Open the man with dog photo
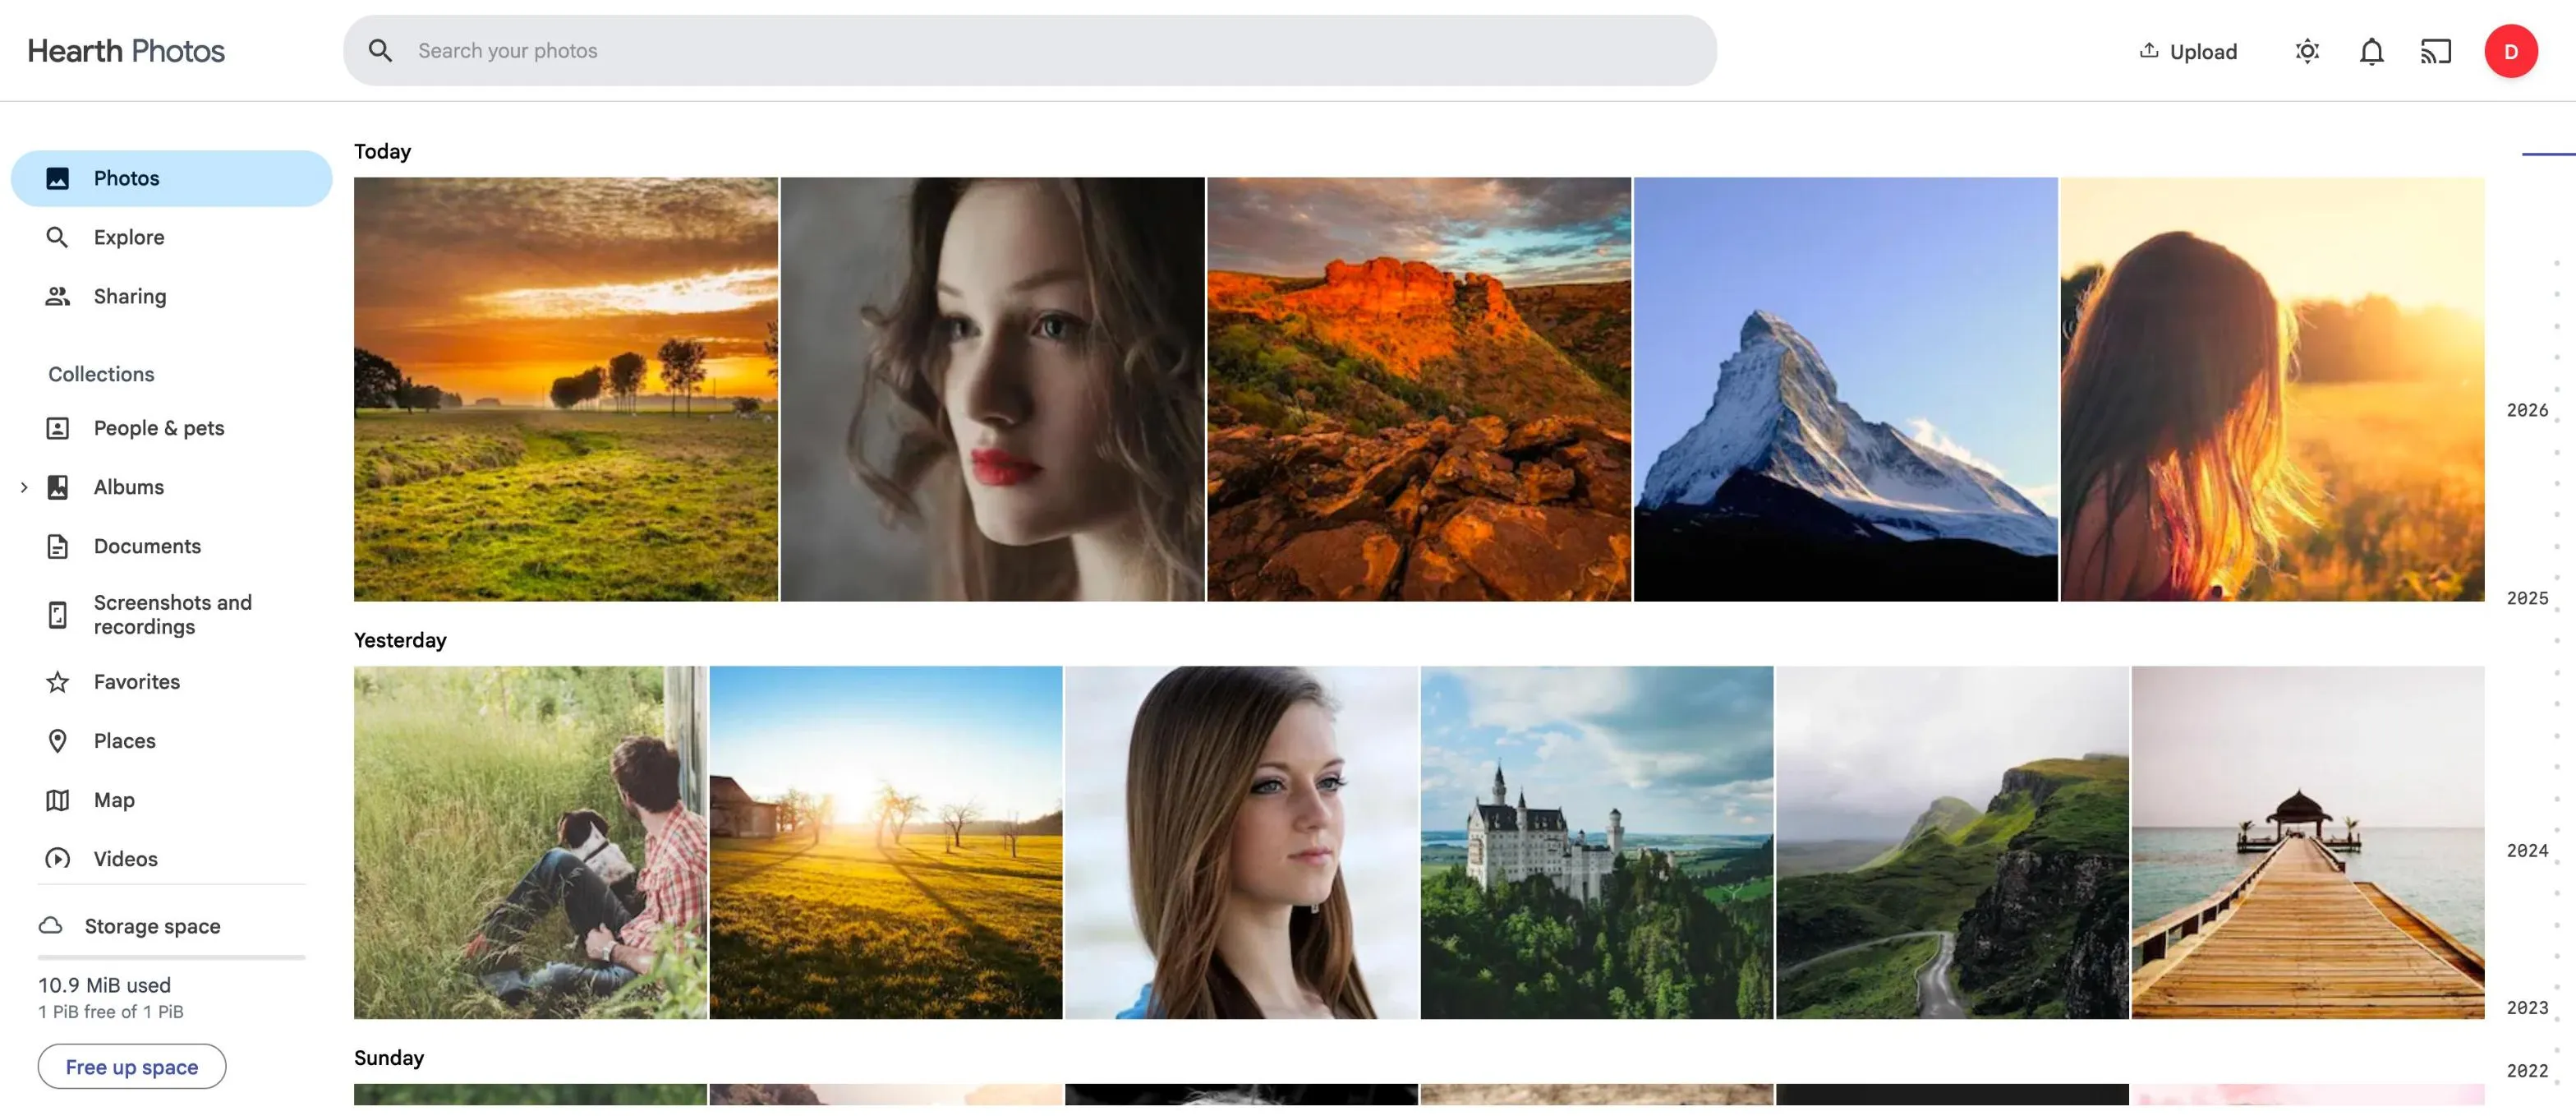Image resolution: width=2576 pixels, height=1116 pixels. point(530,843)
